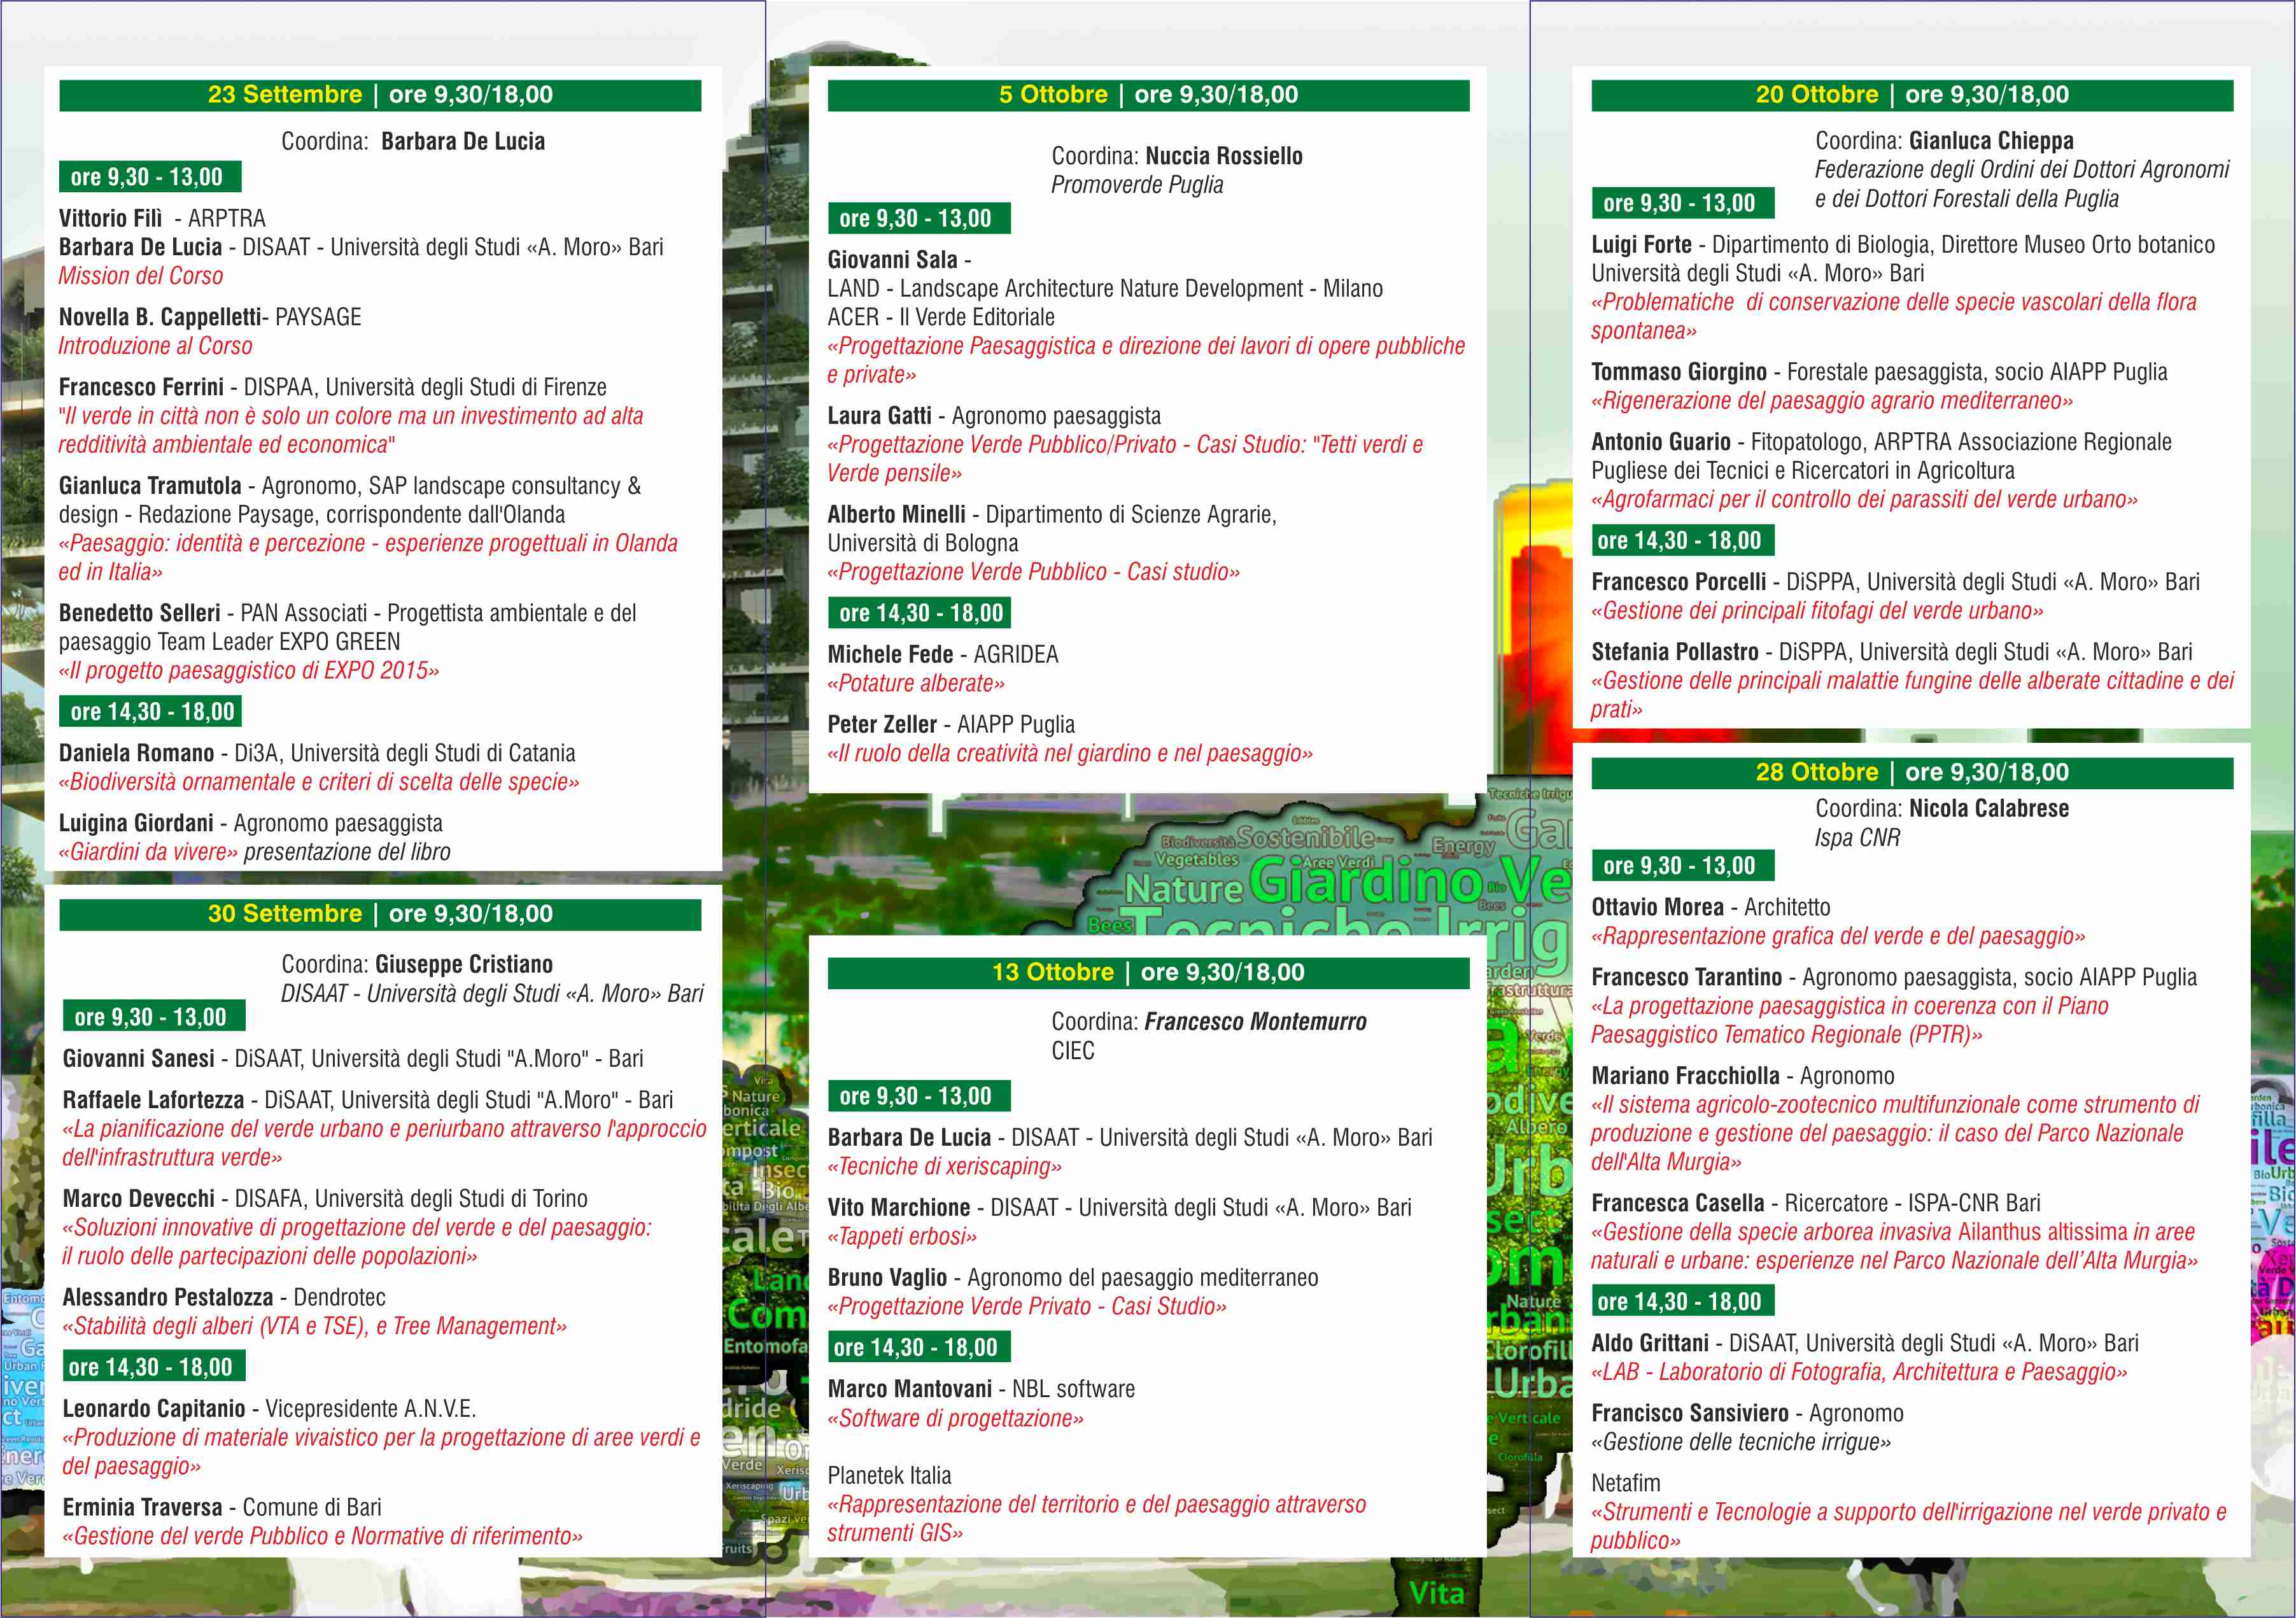Click Giovanni Sala's name
2296x1618 pixels.
[x=892, y=260]
